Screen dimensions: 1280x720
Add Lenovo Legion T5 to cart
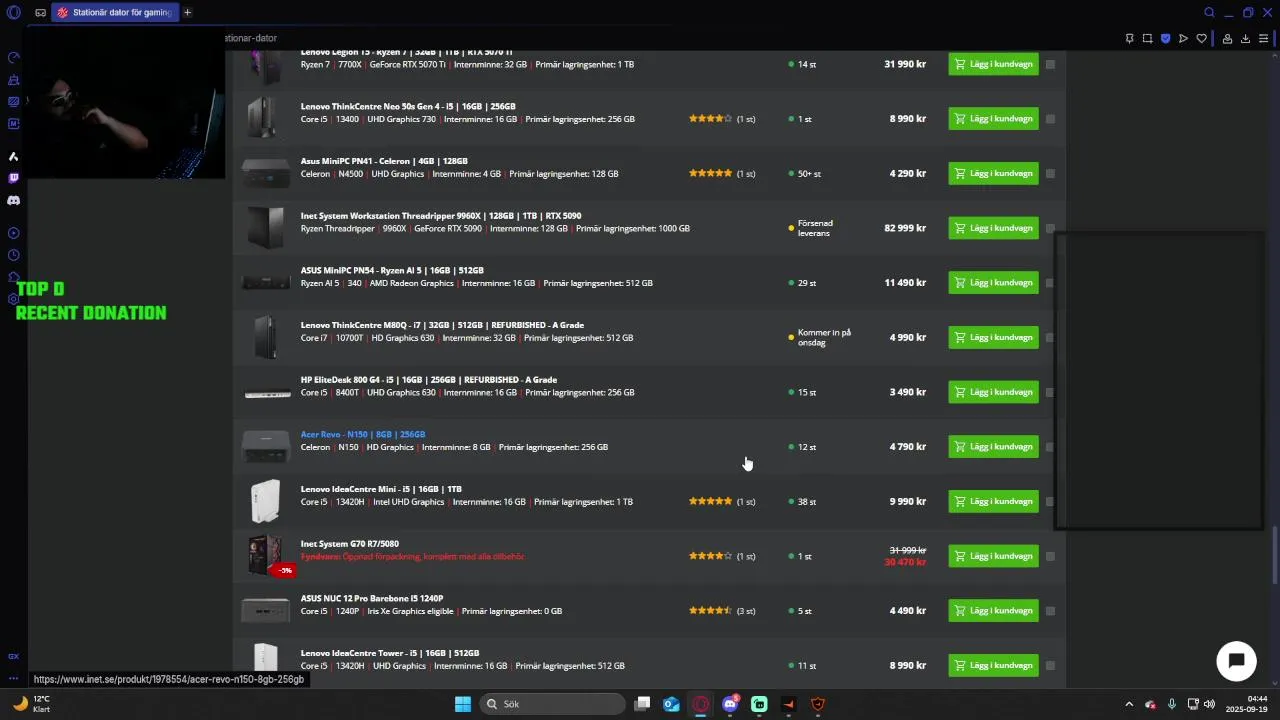(x=993, y=64)
